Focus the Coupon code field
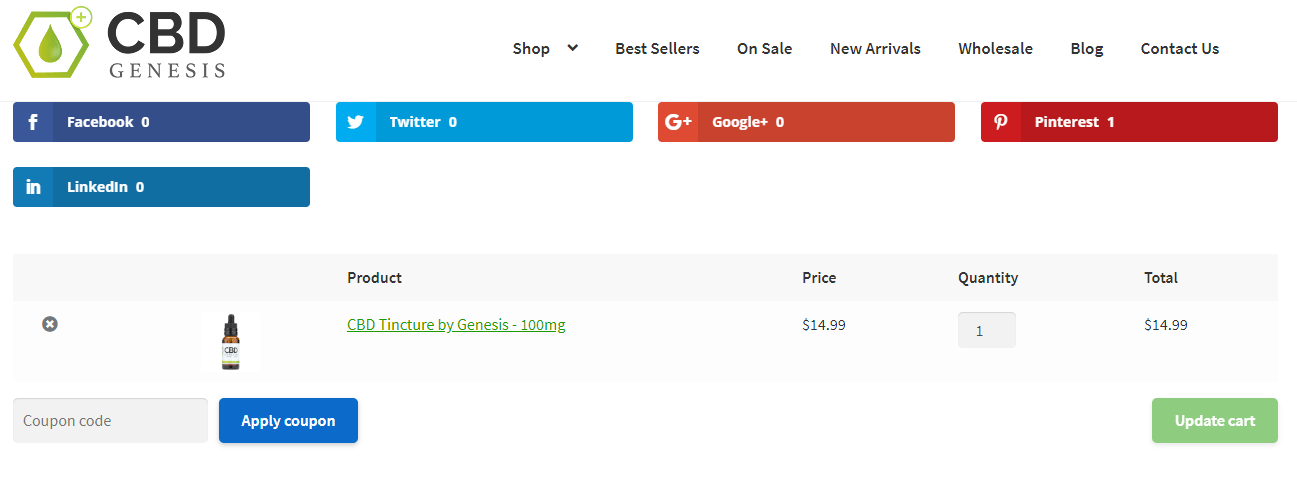 (x=110, y=421)
